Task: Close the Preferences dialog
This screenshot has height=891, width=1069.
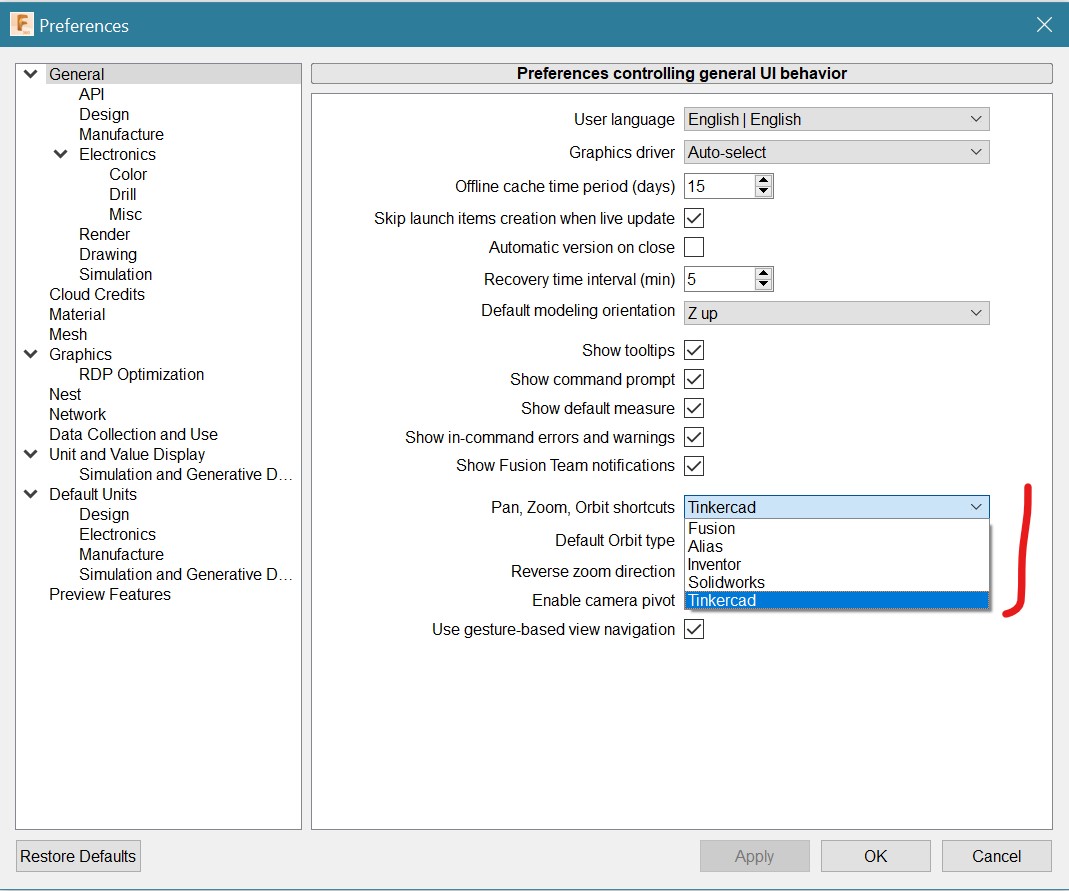Action: (x=1044, y=25)
